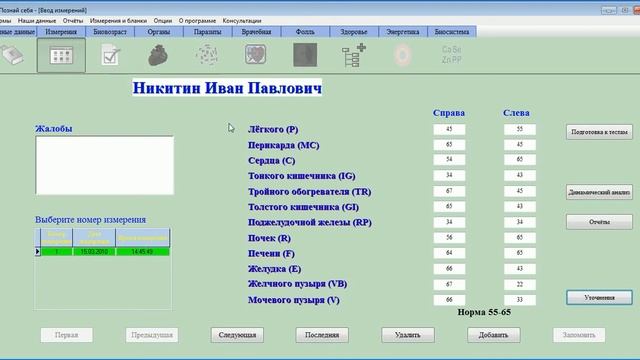Viewport: 640px width, 360px height.
Task: Click the disabled Предыдущая button
Action: pyautogui.click(x=152, y=335)
